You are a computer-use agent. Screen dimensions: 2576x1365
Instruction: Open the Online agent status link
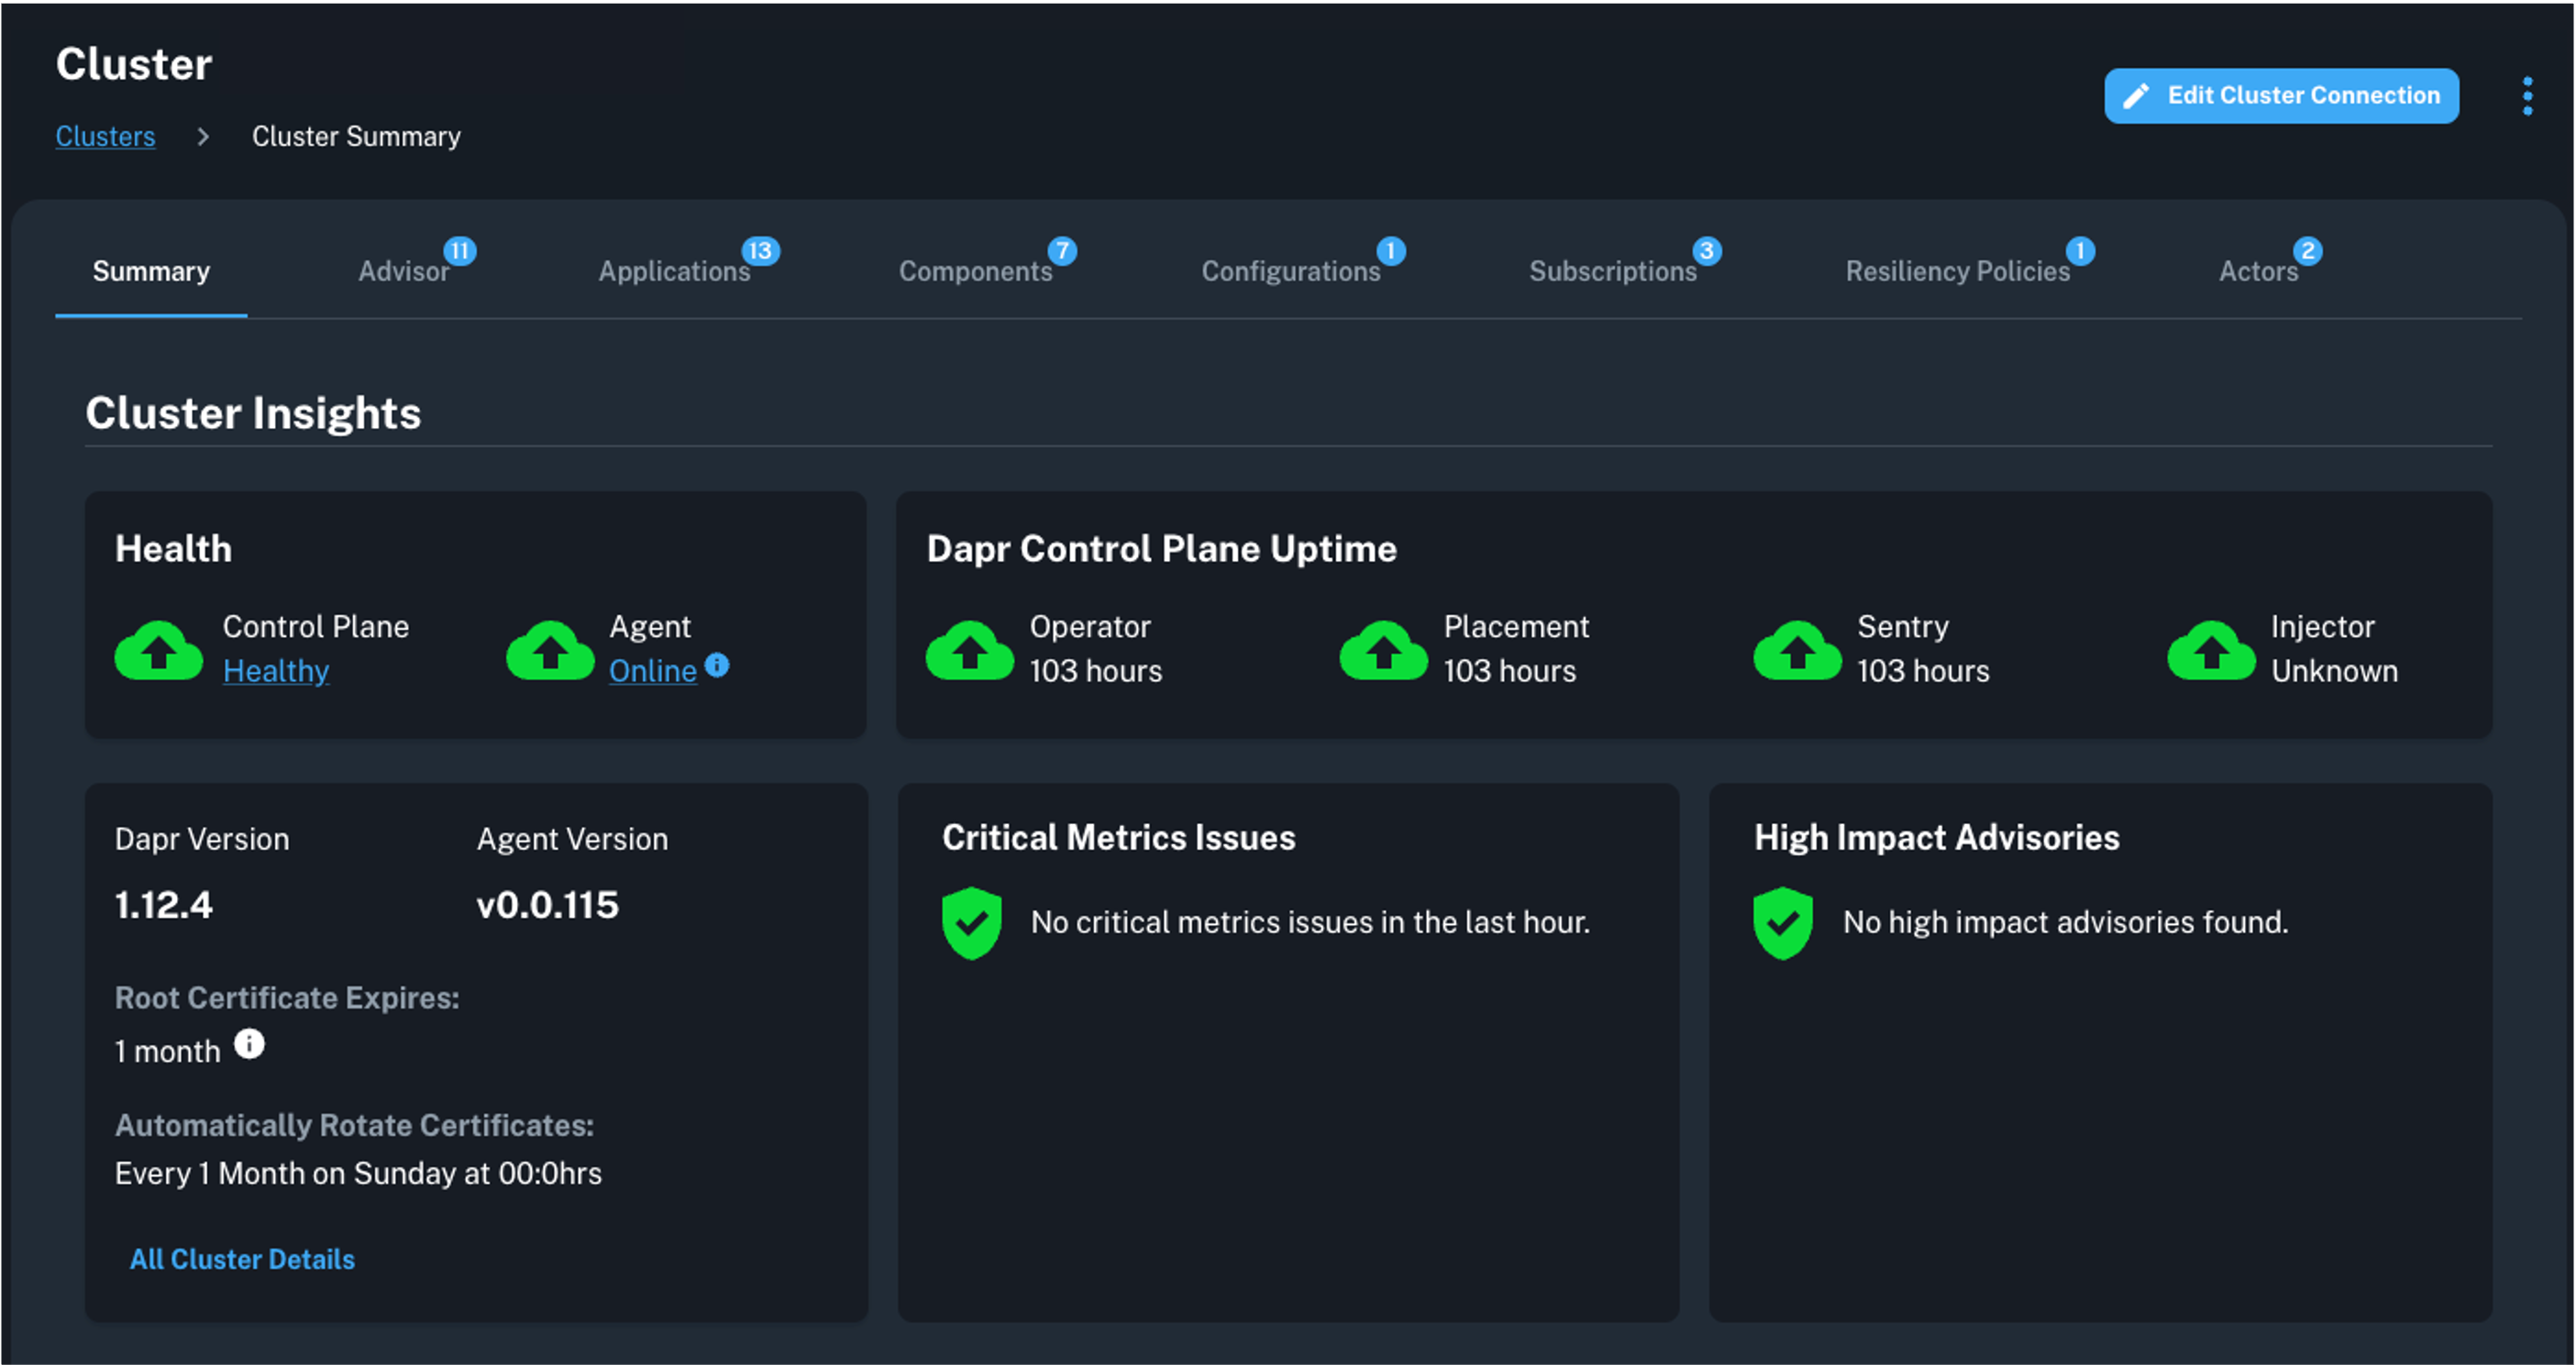pos(652,670)
